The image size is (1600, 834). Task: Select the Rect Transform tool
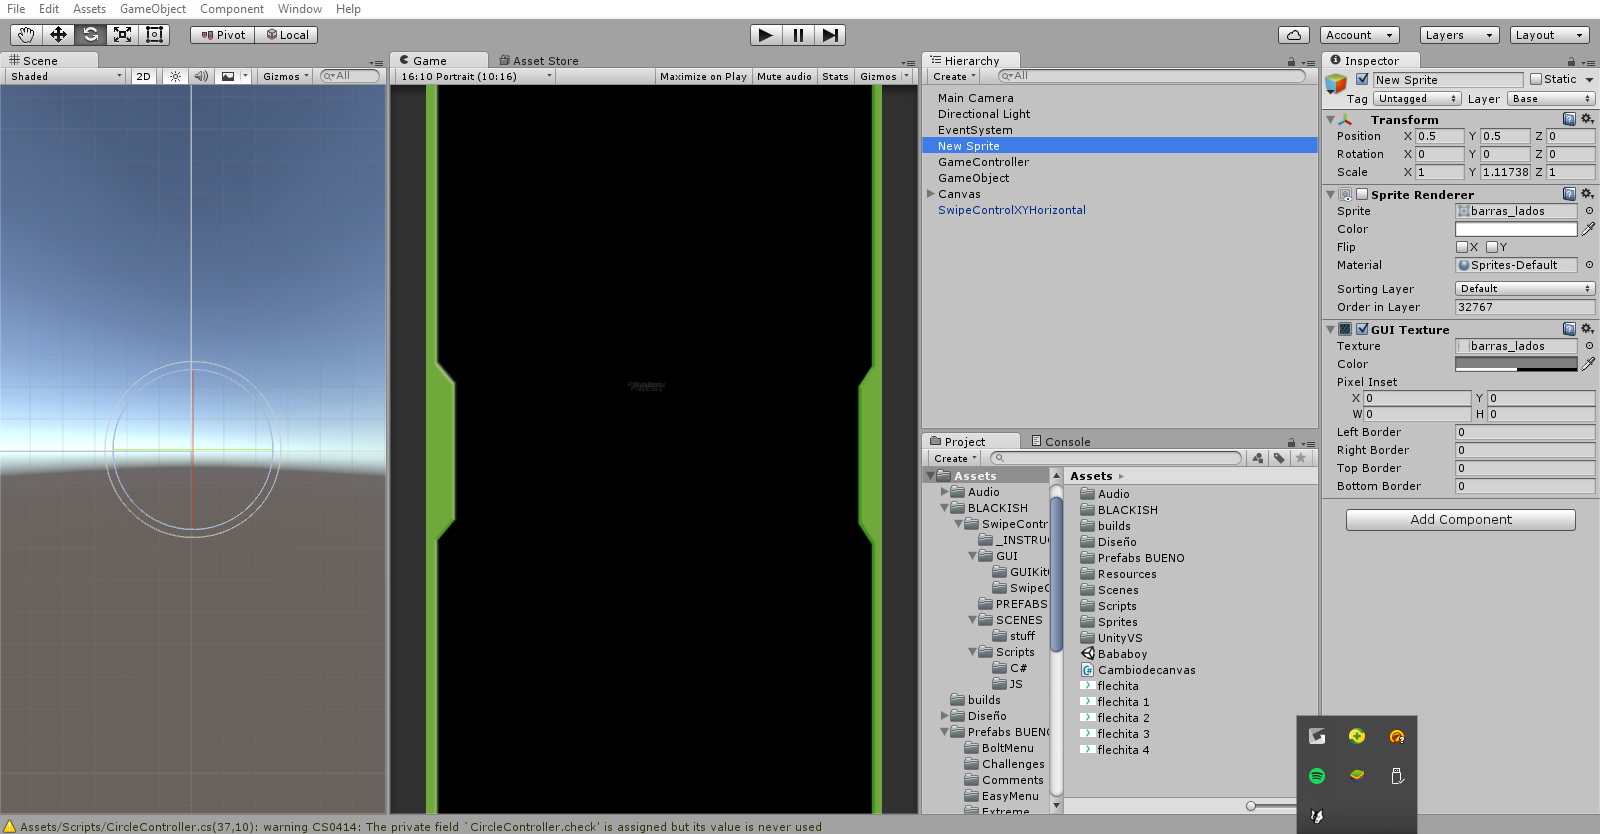[x=154, y=35]
